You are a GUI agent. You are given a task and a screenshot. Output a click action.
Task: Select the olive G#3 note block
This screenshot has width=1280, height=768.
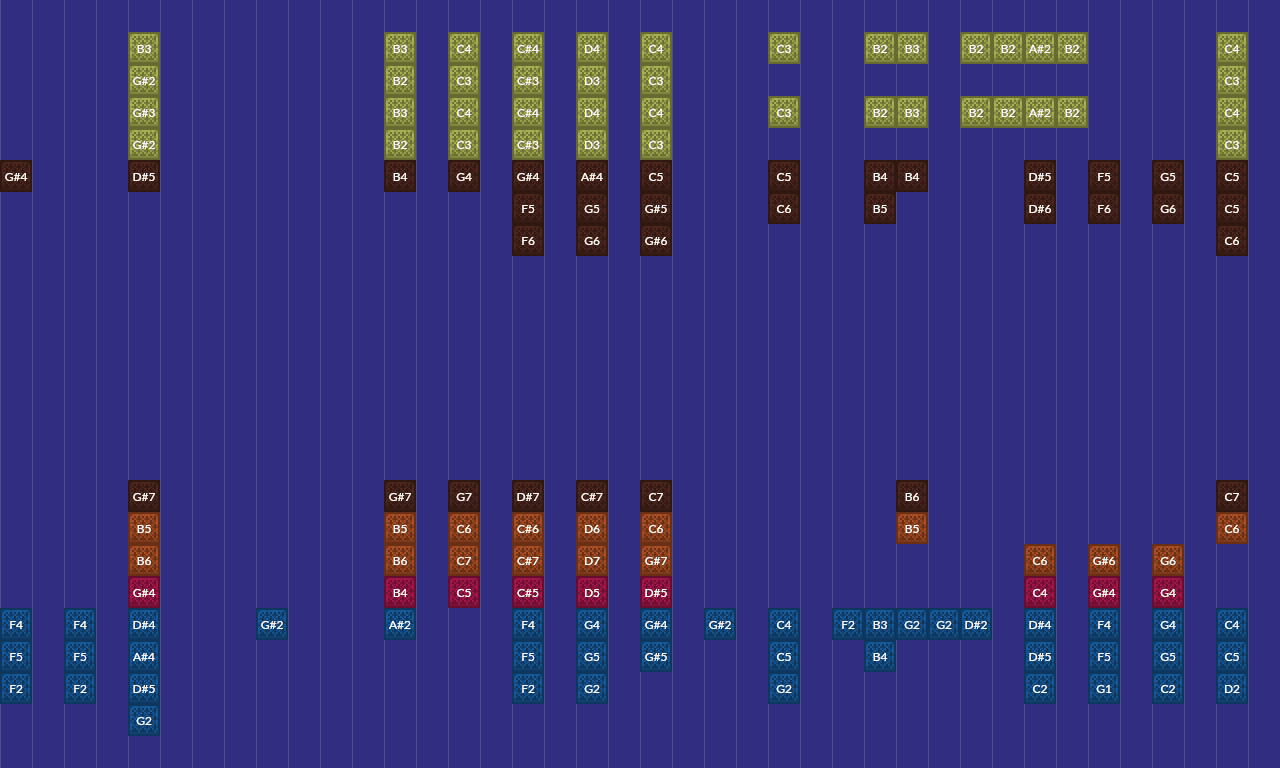[x=144, y=113]
